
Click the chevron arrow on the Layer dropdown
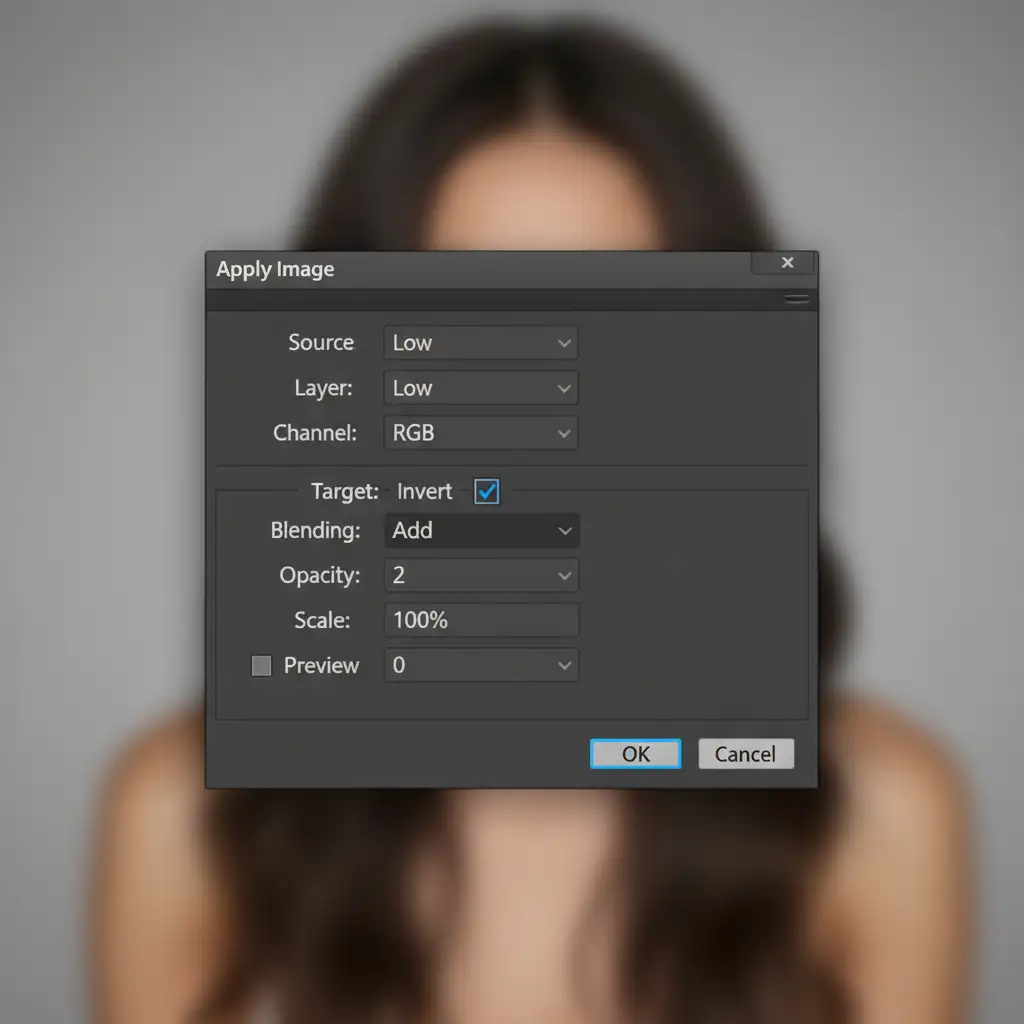pos(564,388)
